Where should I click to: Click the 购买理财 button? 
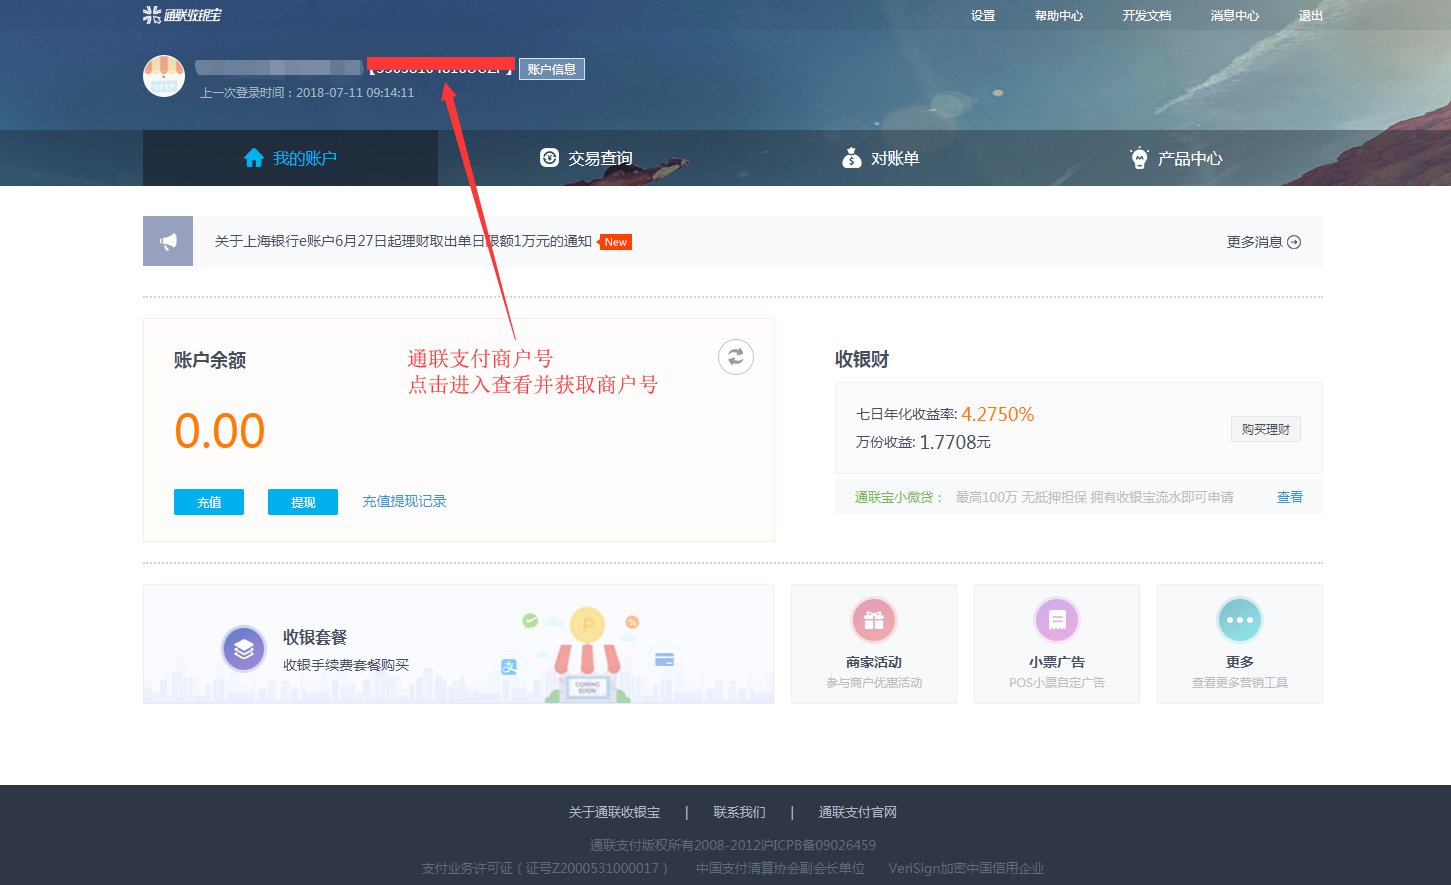[1265, 429]
